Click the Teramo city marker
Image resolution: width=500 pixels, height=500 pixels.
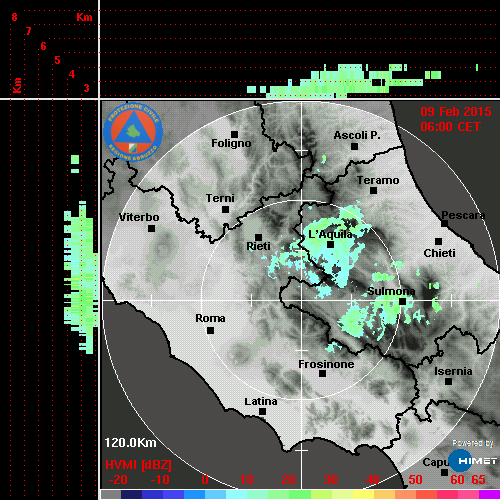(374, 191)
